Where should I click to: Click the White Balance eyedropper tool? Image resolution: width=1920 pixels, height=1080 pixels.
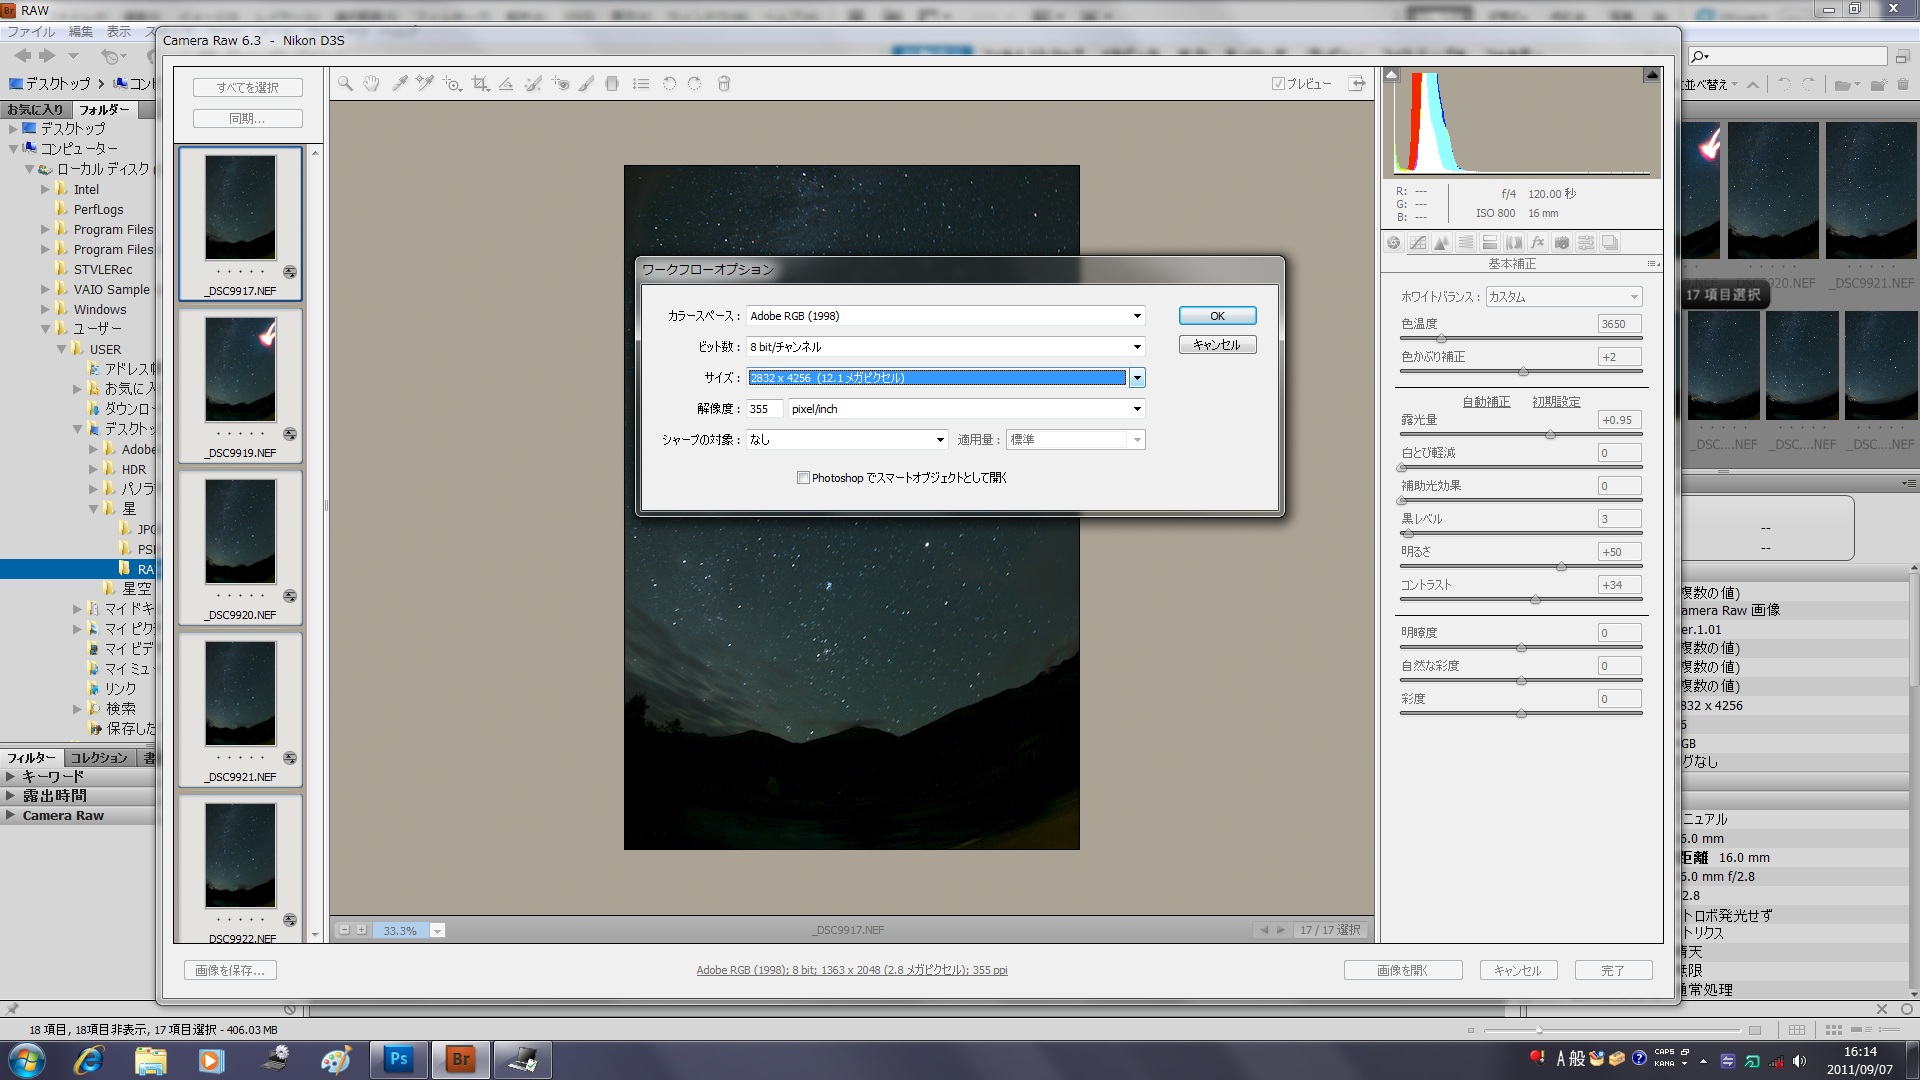pyautogui.click(x=399, y=84)
